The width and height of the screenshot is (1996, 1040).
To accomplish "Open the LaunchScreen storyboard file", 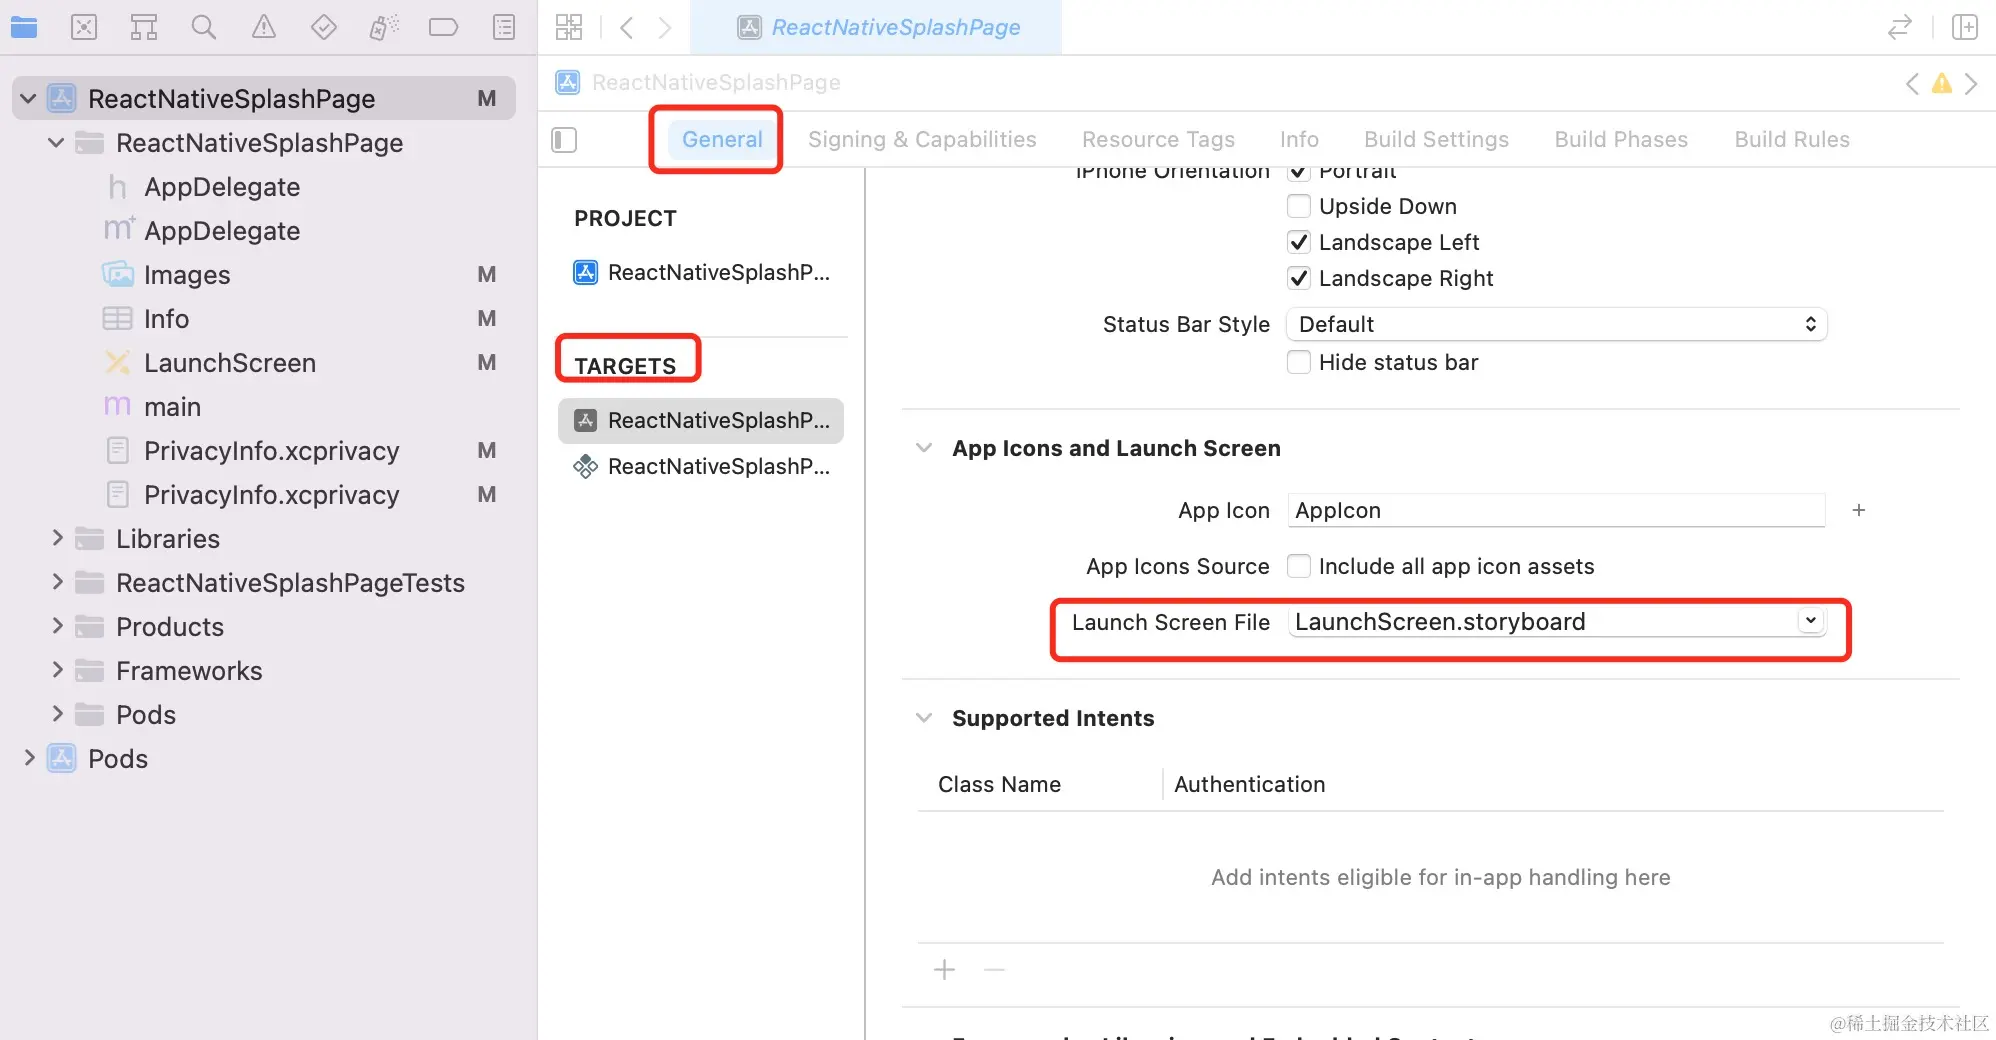I will (x=230, y=363).
